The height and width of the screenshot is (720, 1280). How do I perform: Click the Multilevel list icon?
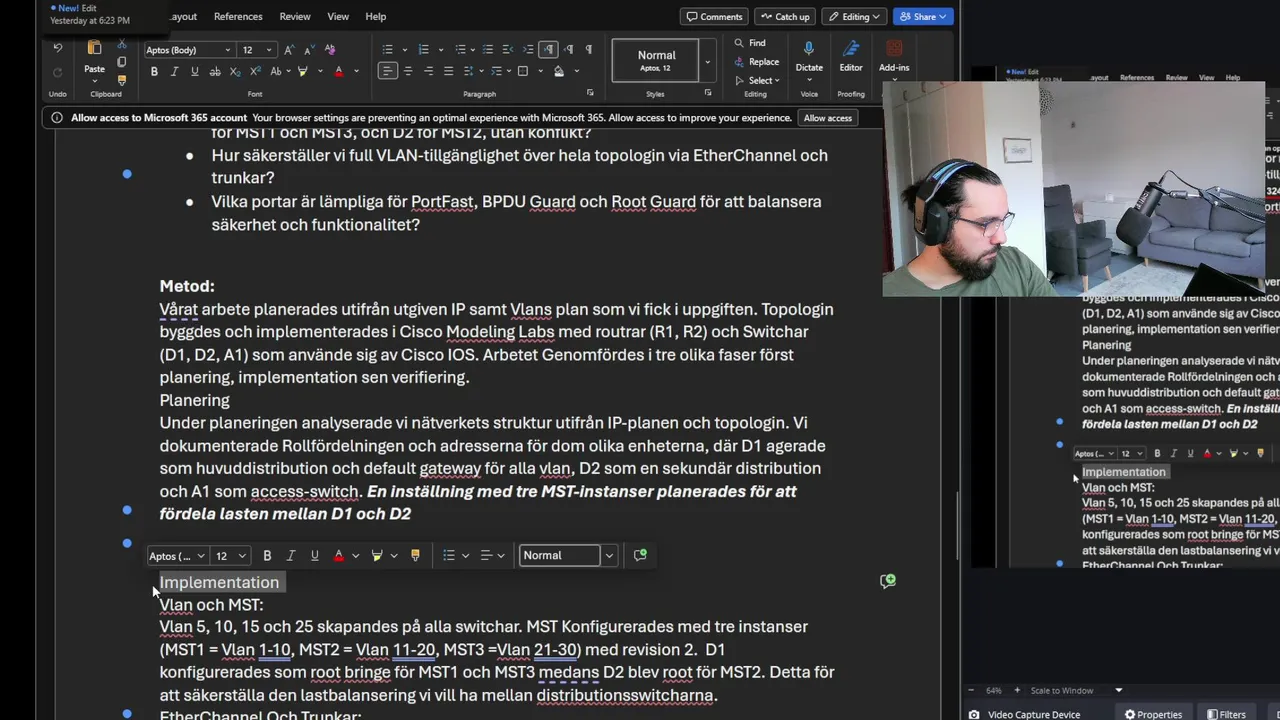click(459, 50)
